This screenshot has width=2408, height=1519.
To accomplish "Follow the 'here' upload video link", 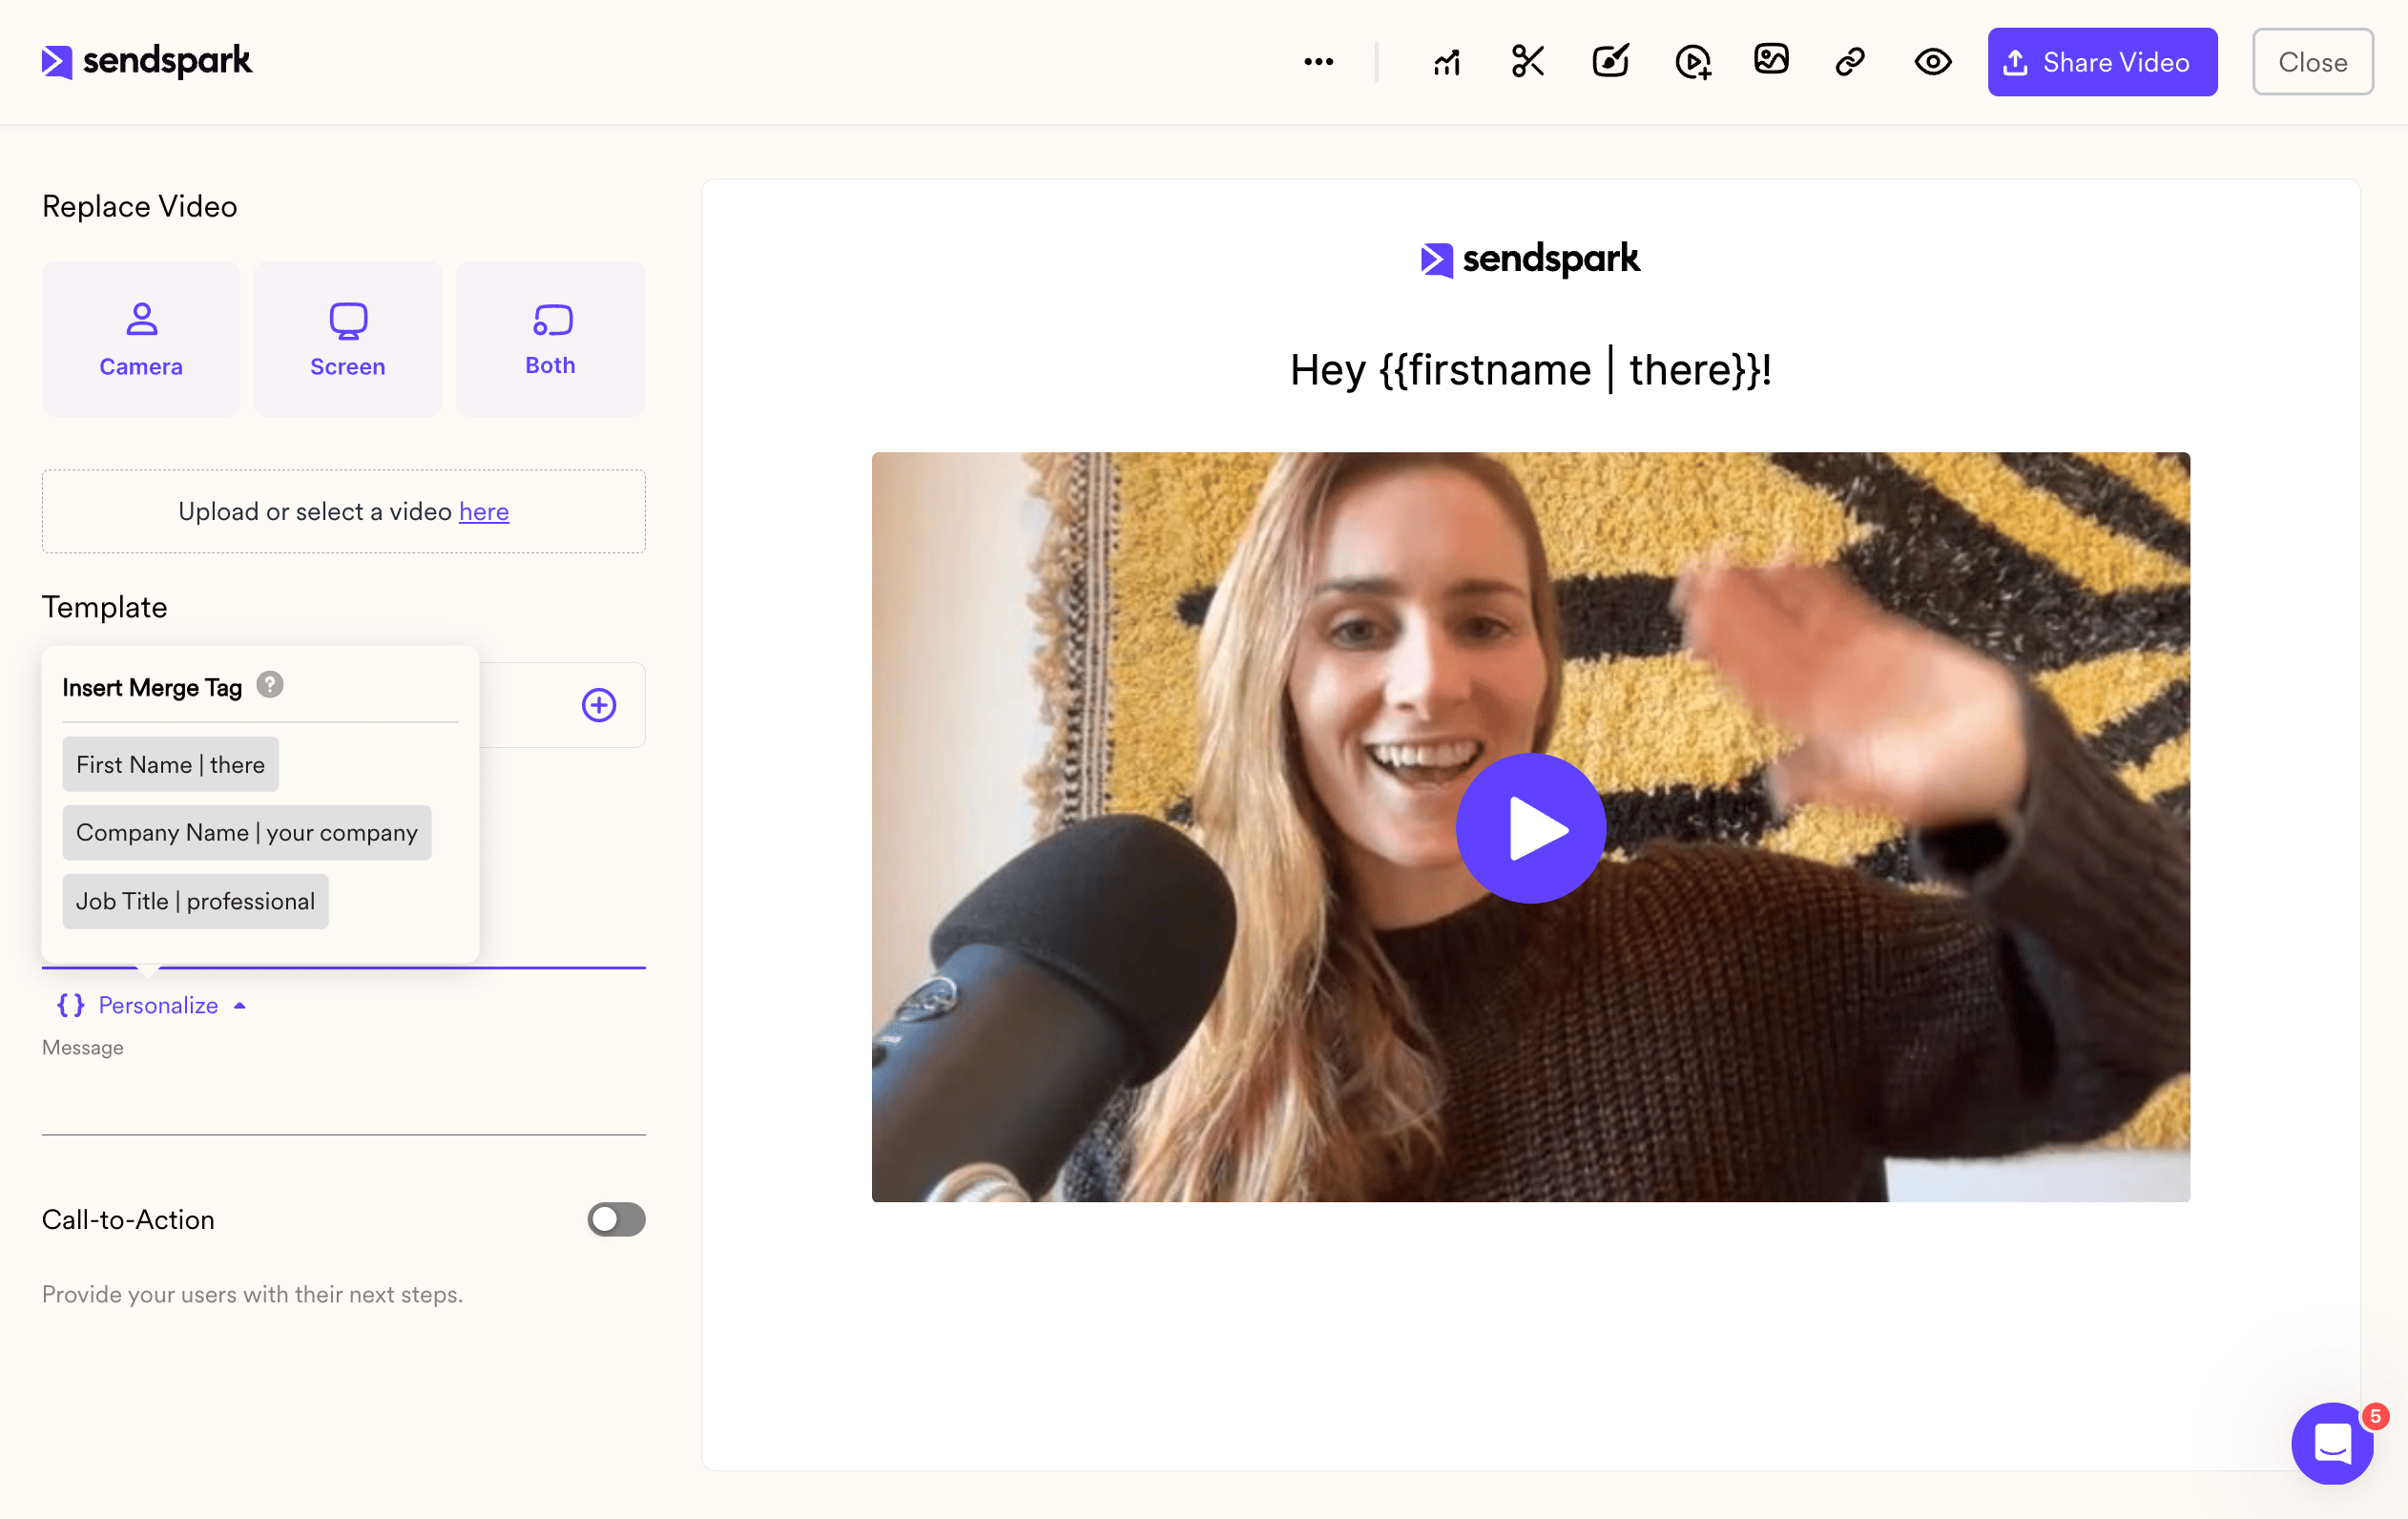I will click(x=484, y=511).
